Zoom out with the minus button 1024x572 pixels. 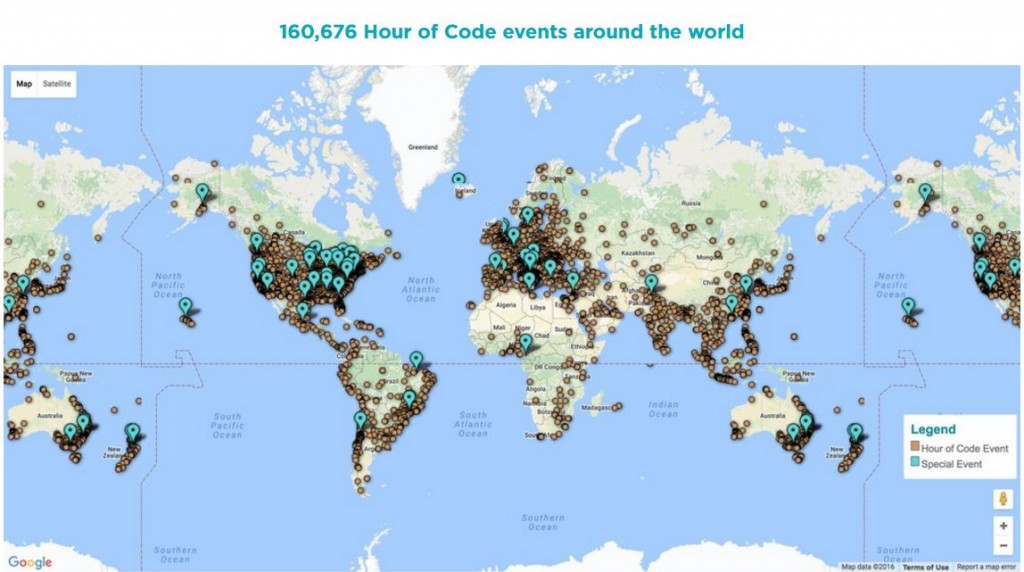tap(1003, 545)
